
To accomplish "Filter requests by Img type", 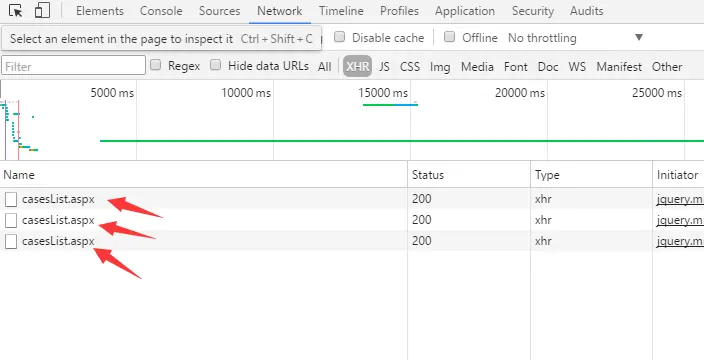I will [x=440, y=67].
